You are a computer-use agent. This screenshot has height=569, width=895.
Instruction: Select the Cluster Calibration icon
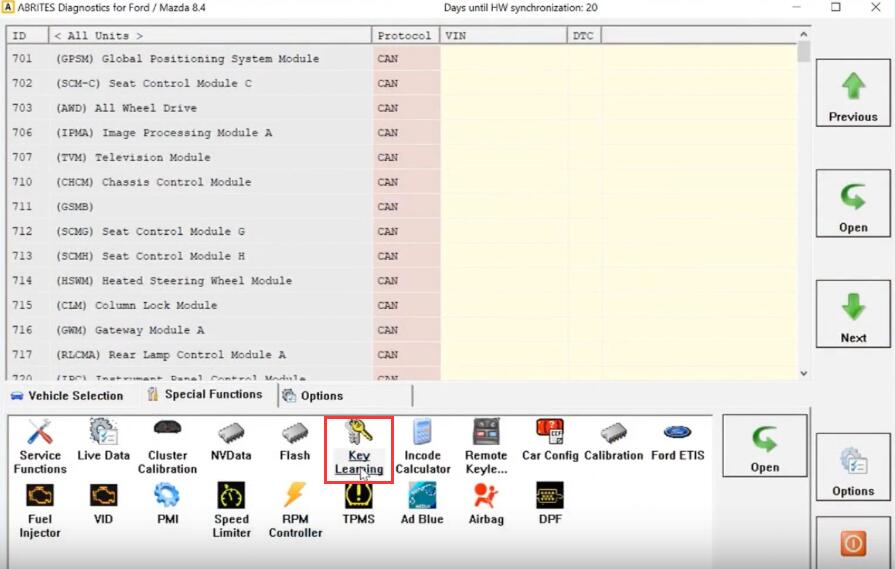click(167, 447)
